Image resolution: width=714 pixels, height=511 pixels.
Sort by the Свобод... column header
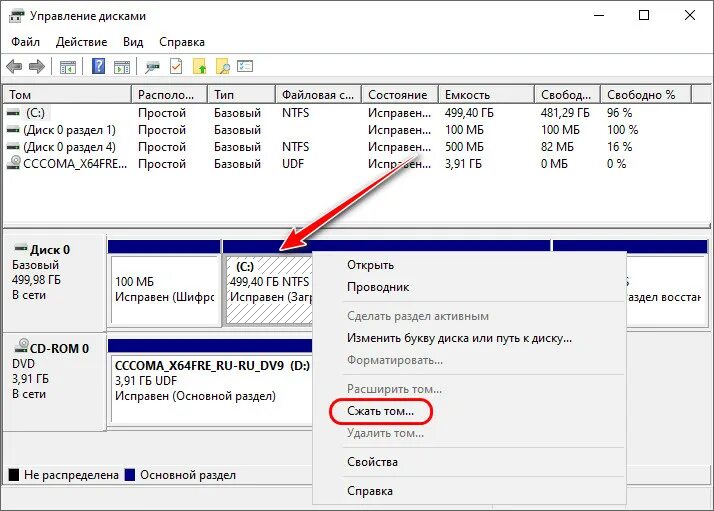(567, 94)
